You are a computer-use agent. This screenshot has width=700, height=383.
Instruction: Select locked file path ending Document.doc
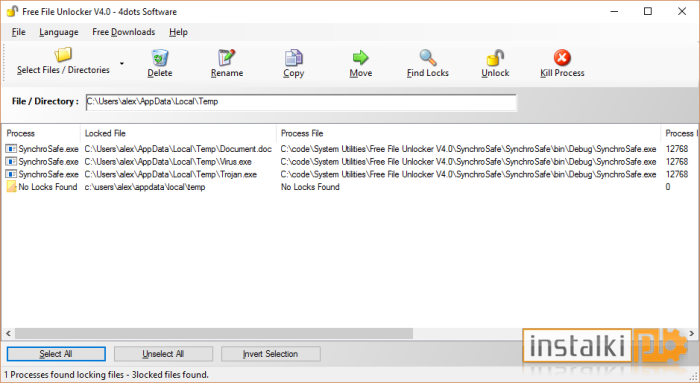point(178,149)
